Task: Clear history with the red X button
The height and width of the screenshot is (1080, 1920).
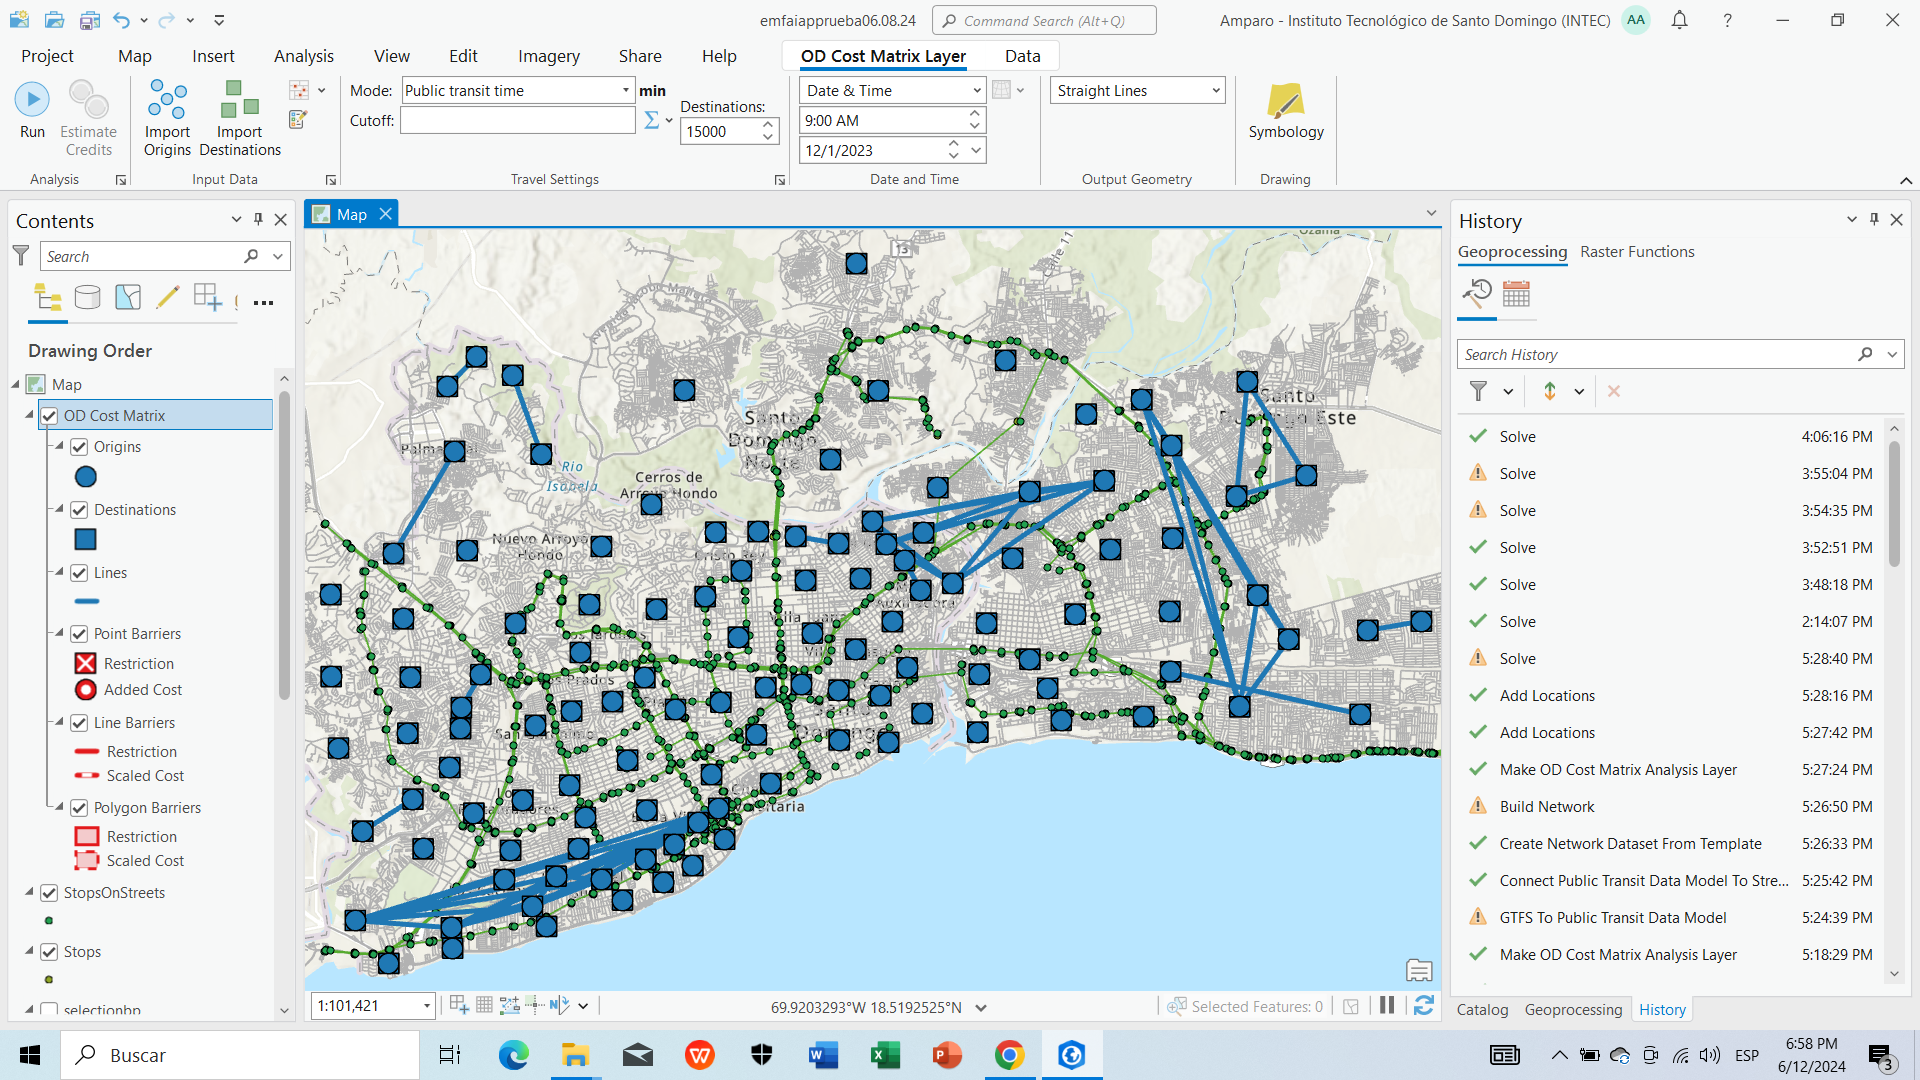Action: coord(1613,391)
